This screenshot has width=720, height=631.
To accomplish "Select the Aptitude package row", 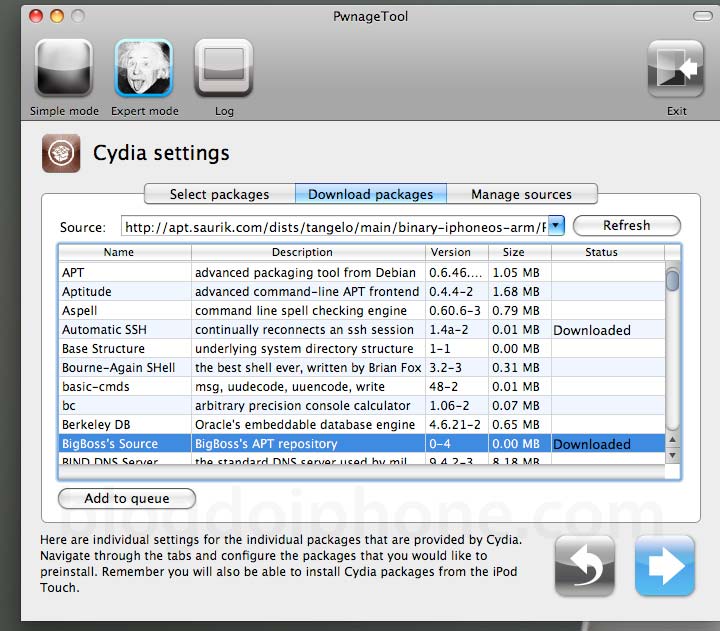I will pyautogui.click(x=362, y=292).
